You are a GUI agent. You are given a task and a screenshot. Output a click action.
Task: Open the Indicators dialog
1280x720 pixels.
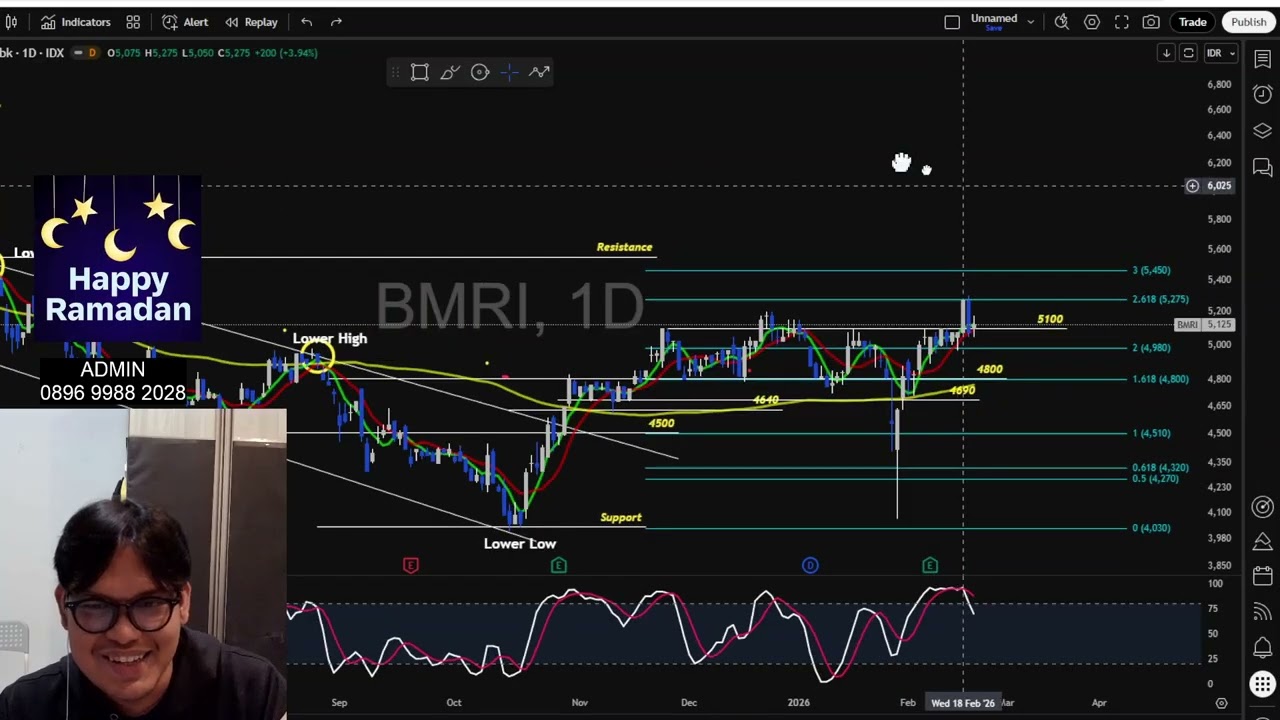75,22
